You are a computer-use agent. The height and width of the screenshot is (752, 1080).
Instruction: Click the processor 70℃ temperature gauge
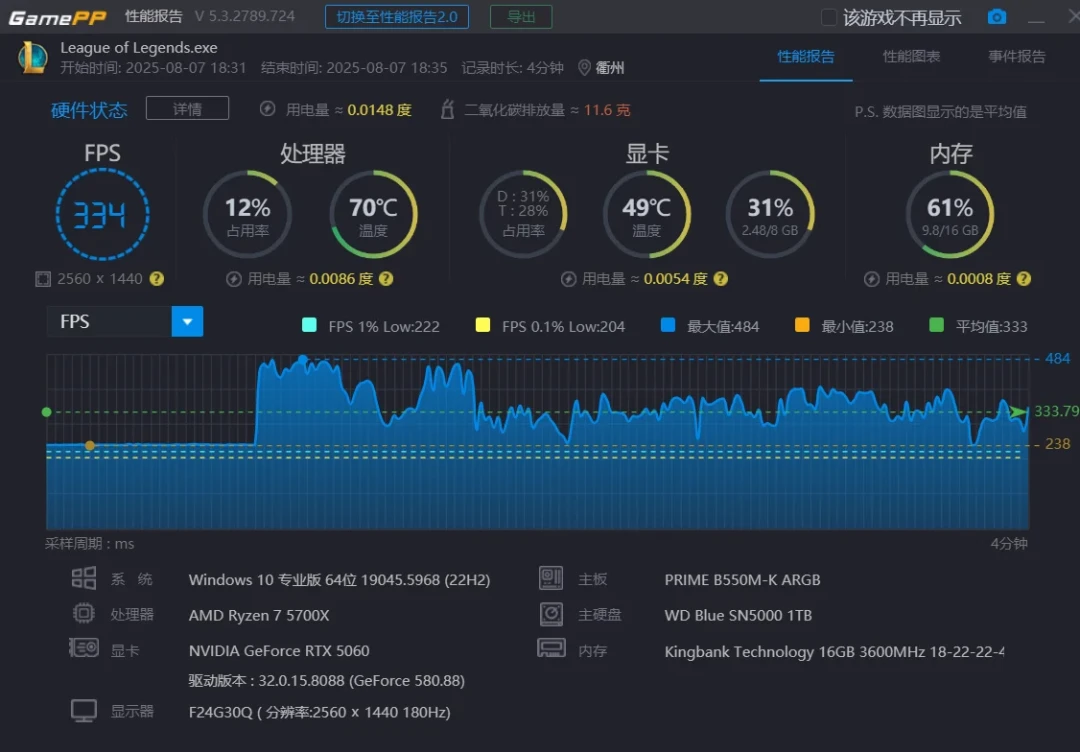click(373, 214)
